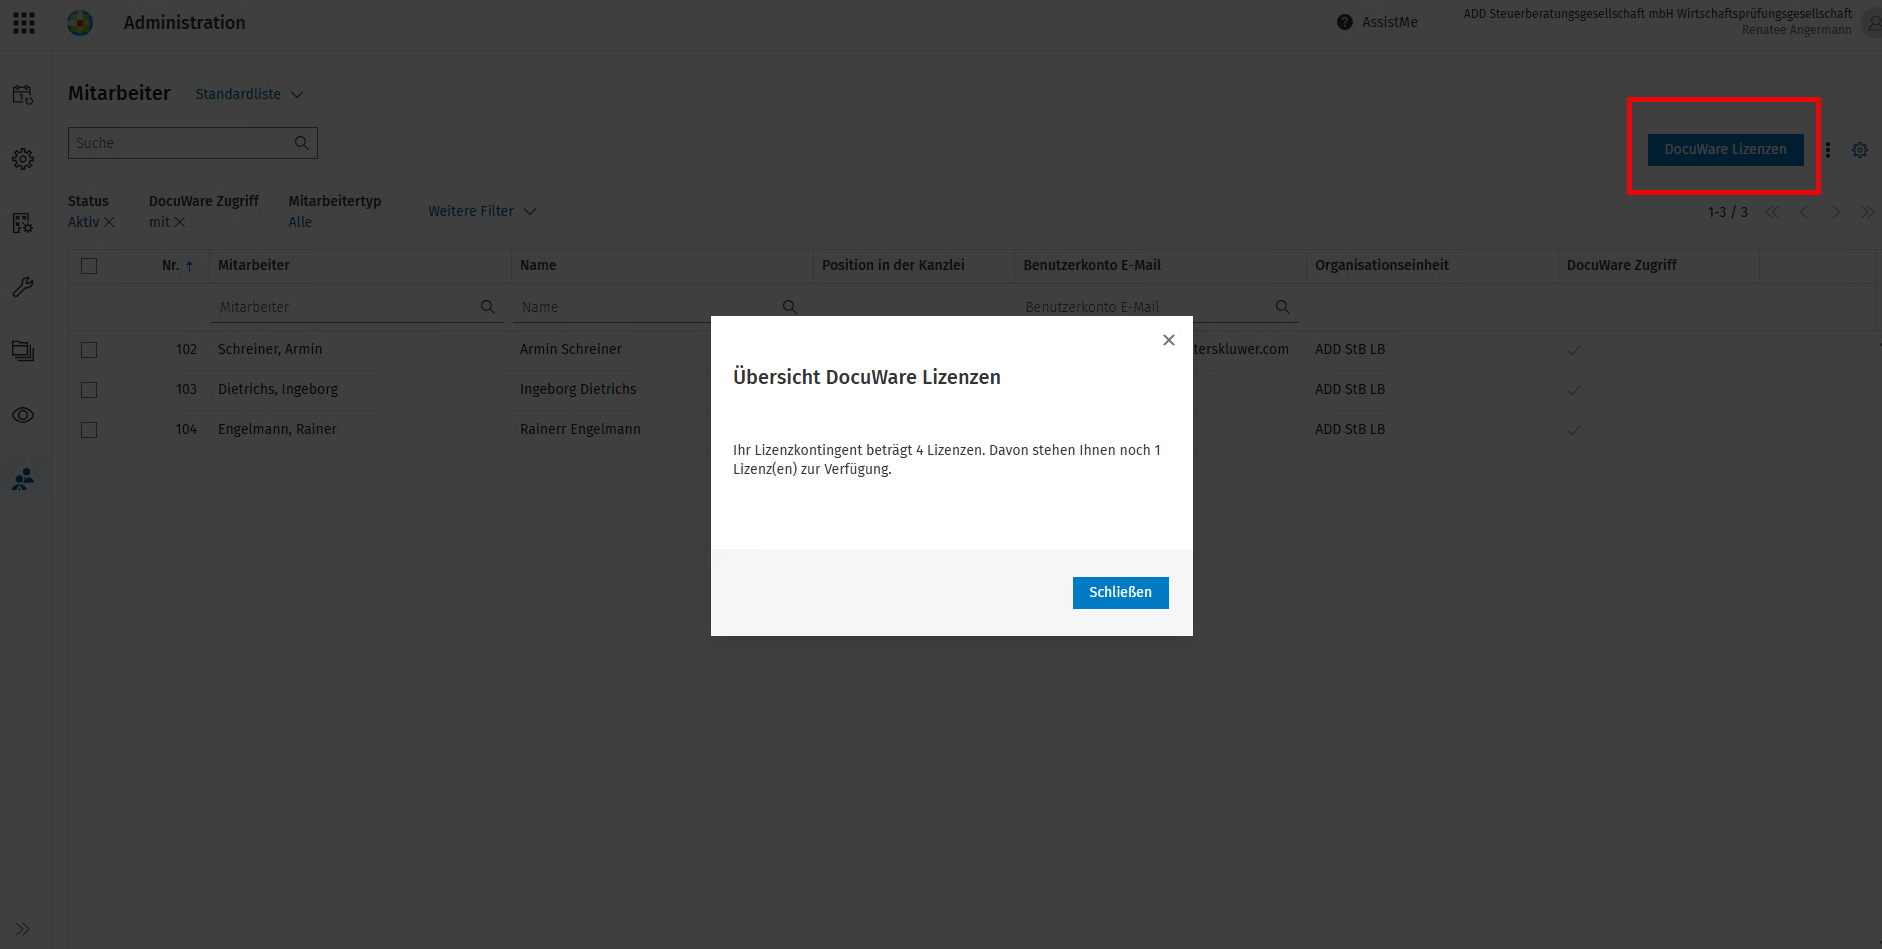This screenshot has height=949, width=1882.
Task: Click the DocuWare Zugriff column header
Action: pyautogui.click(x=1622, y=265)
